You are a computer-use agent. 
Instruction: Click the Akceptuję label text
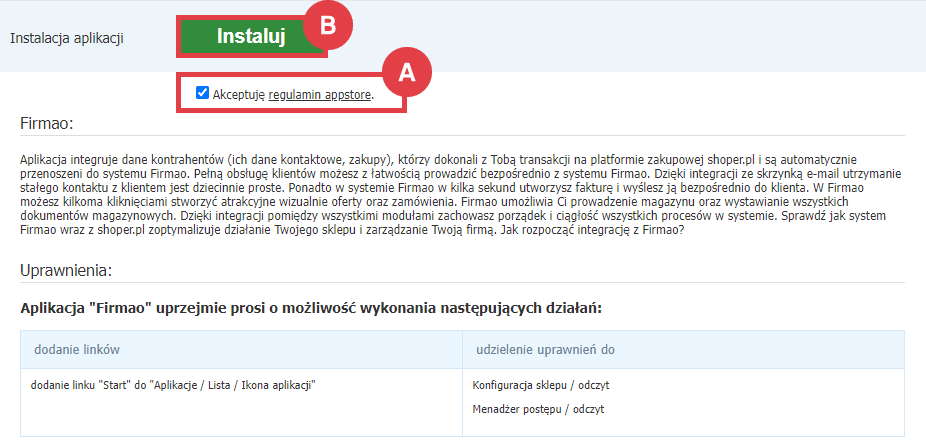point(239,95)
